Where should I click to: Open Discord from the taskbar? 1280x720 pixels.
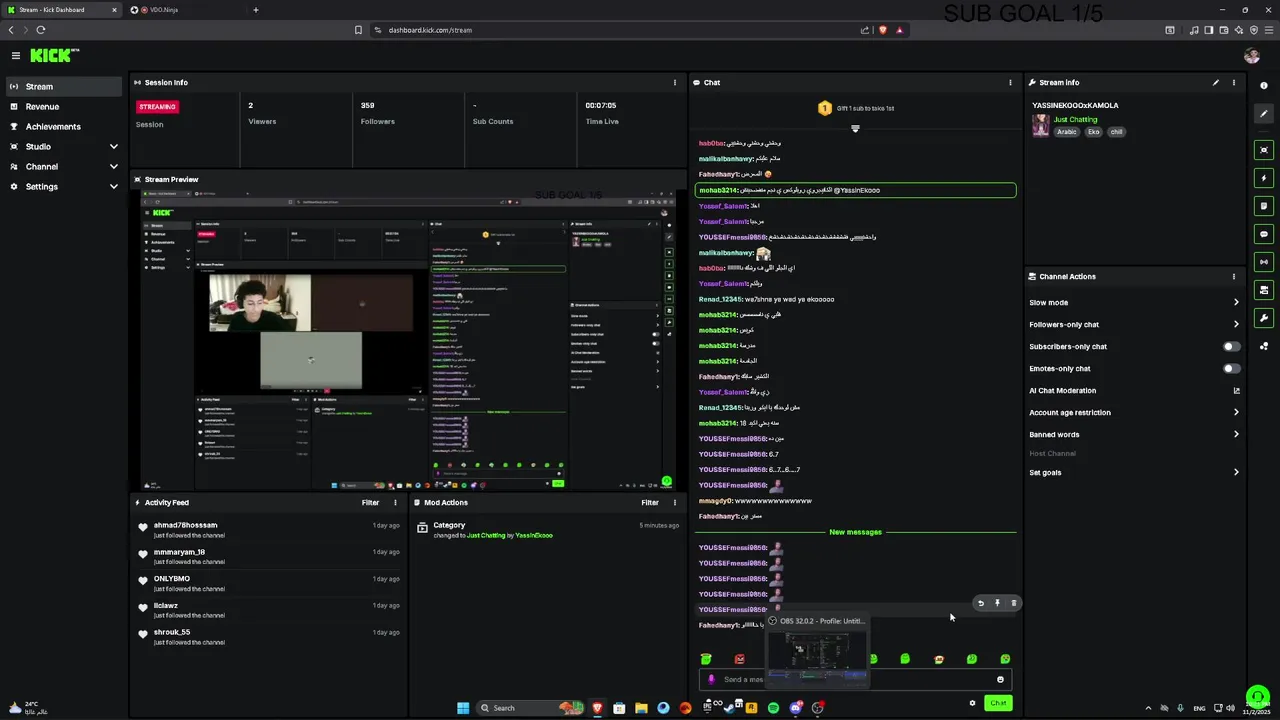click(x=795, y=708)
